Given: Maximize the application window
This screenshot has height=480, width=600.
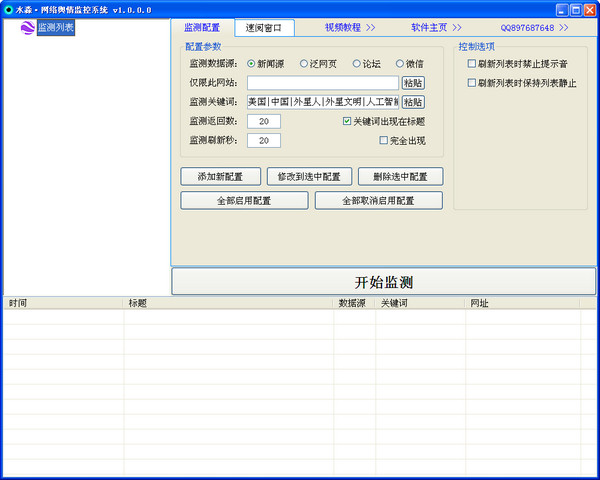Looking at the screenshot, I should click(x=576, y=10).
